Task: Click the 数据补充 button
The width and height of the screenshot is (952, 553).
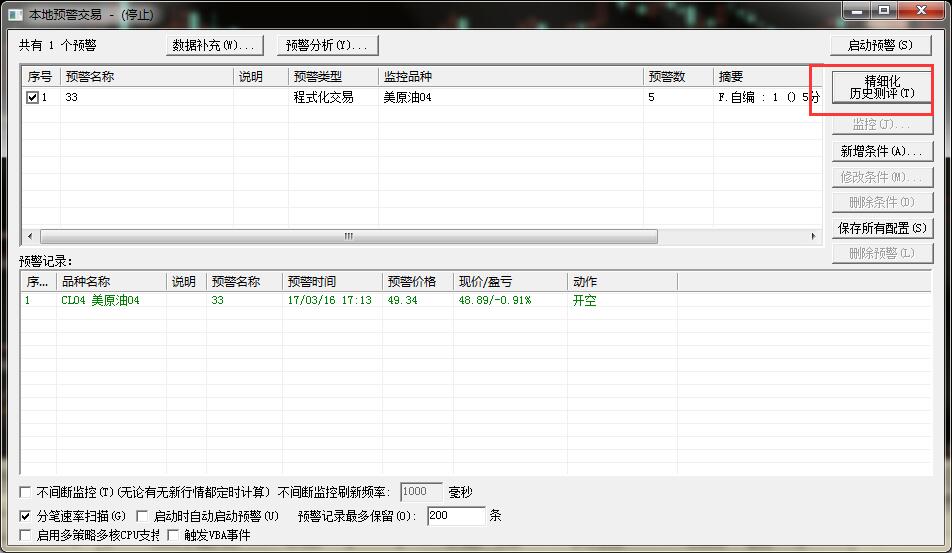Action: click(216, 45)
